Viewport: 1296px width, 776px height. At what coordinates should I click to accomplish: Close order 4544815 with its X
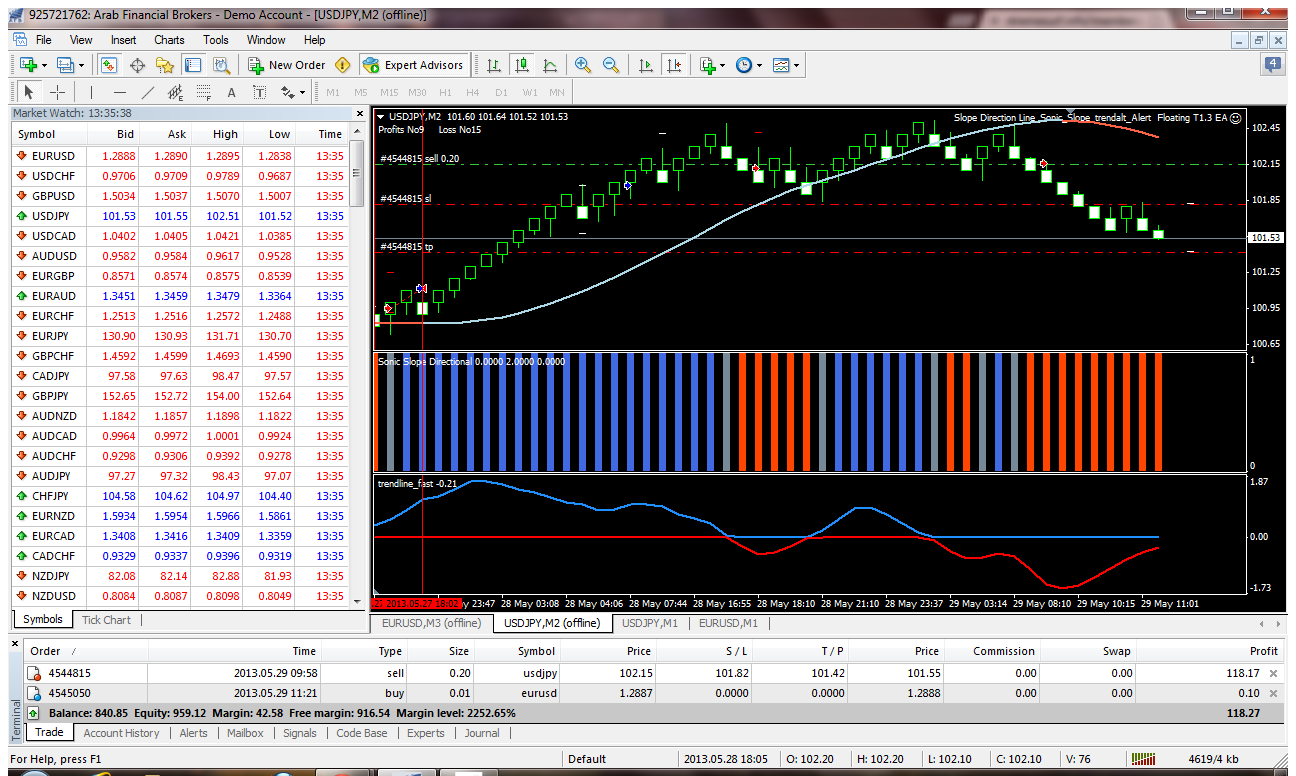[1273, 674]
